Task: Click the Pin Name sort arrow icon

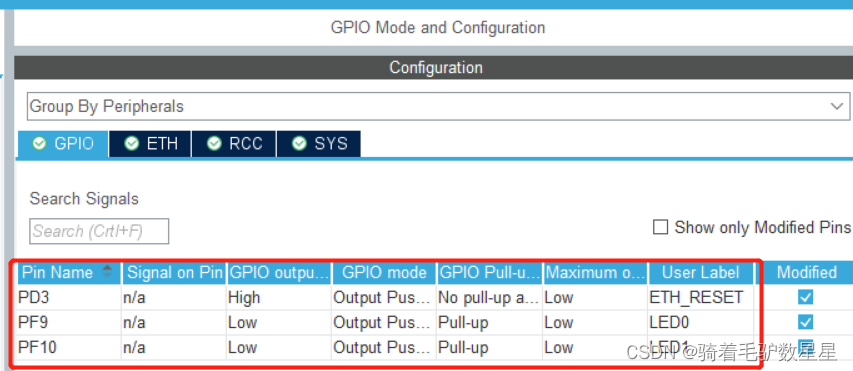Action: (x=108, y=271)
